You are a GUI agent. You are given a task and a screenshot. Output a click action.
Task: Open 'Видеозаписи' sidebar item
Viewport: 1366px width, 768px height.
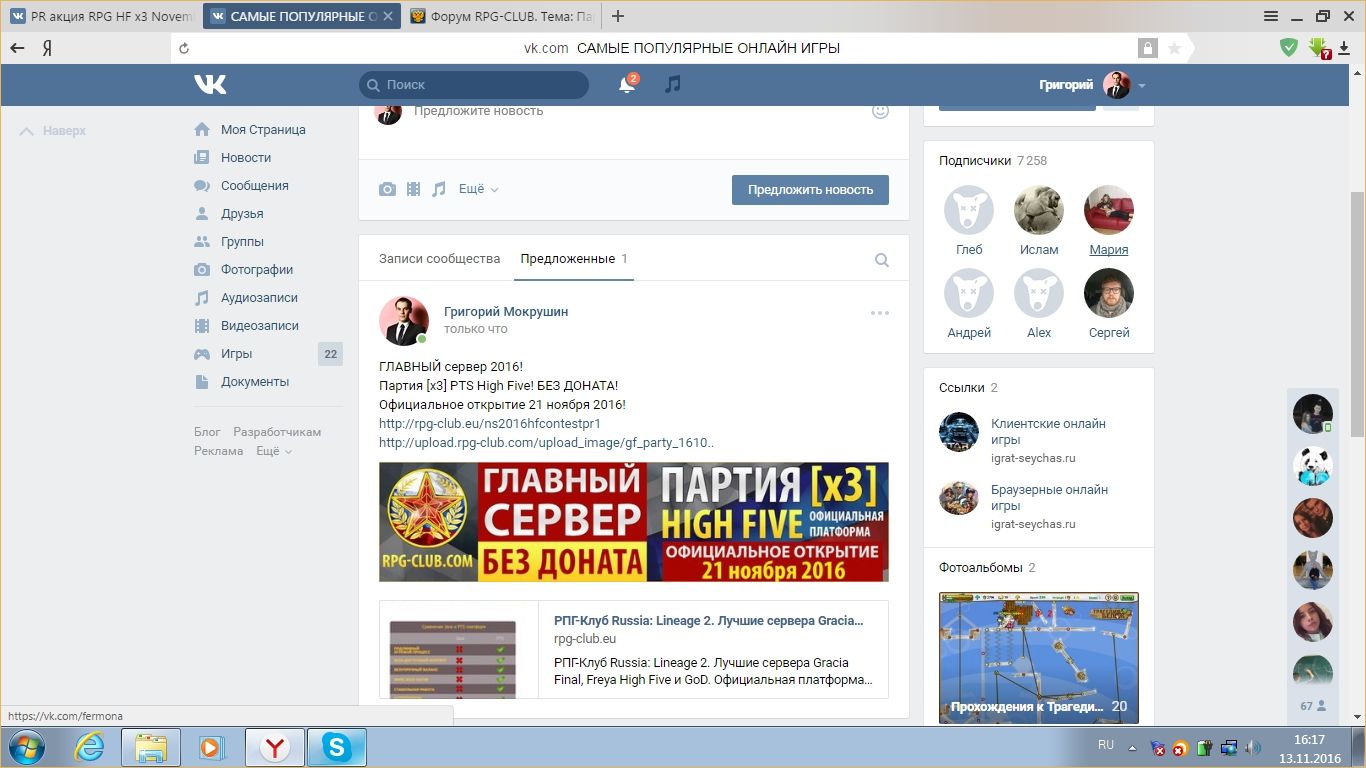pos(260,325)
